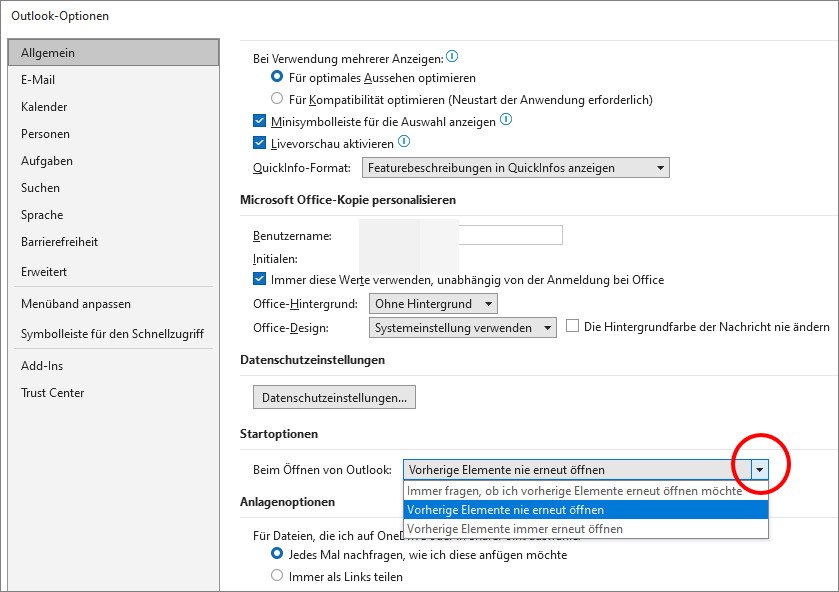
Task: Show info icon for Livevorschau aktivieren
Action: tap(404, 141)
